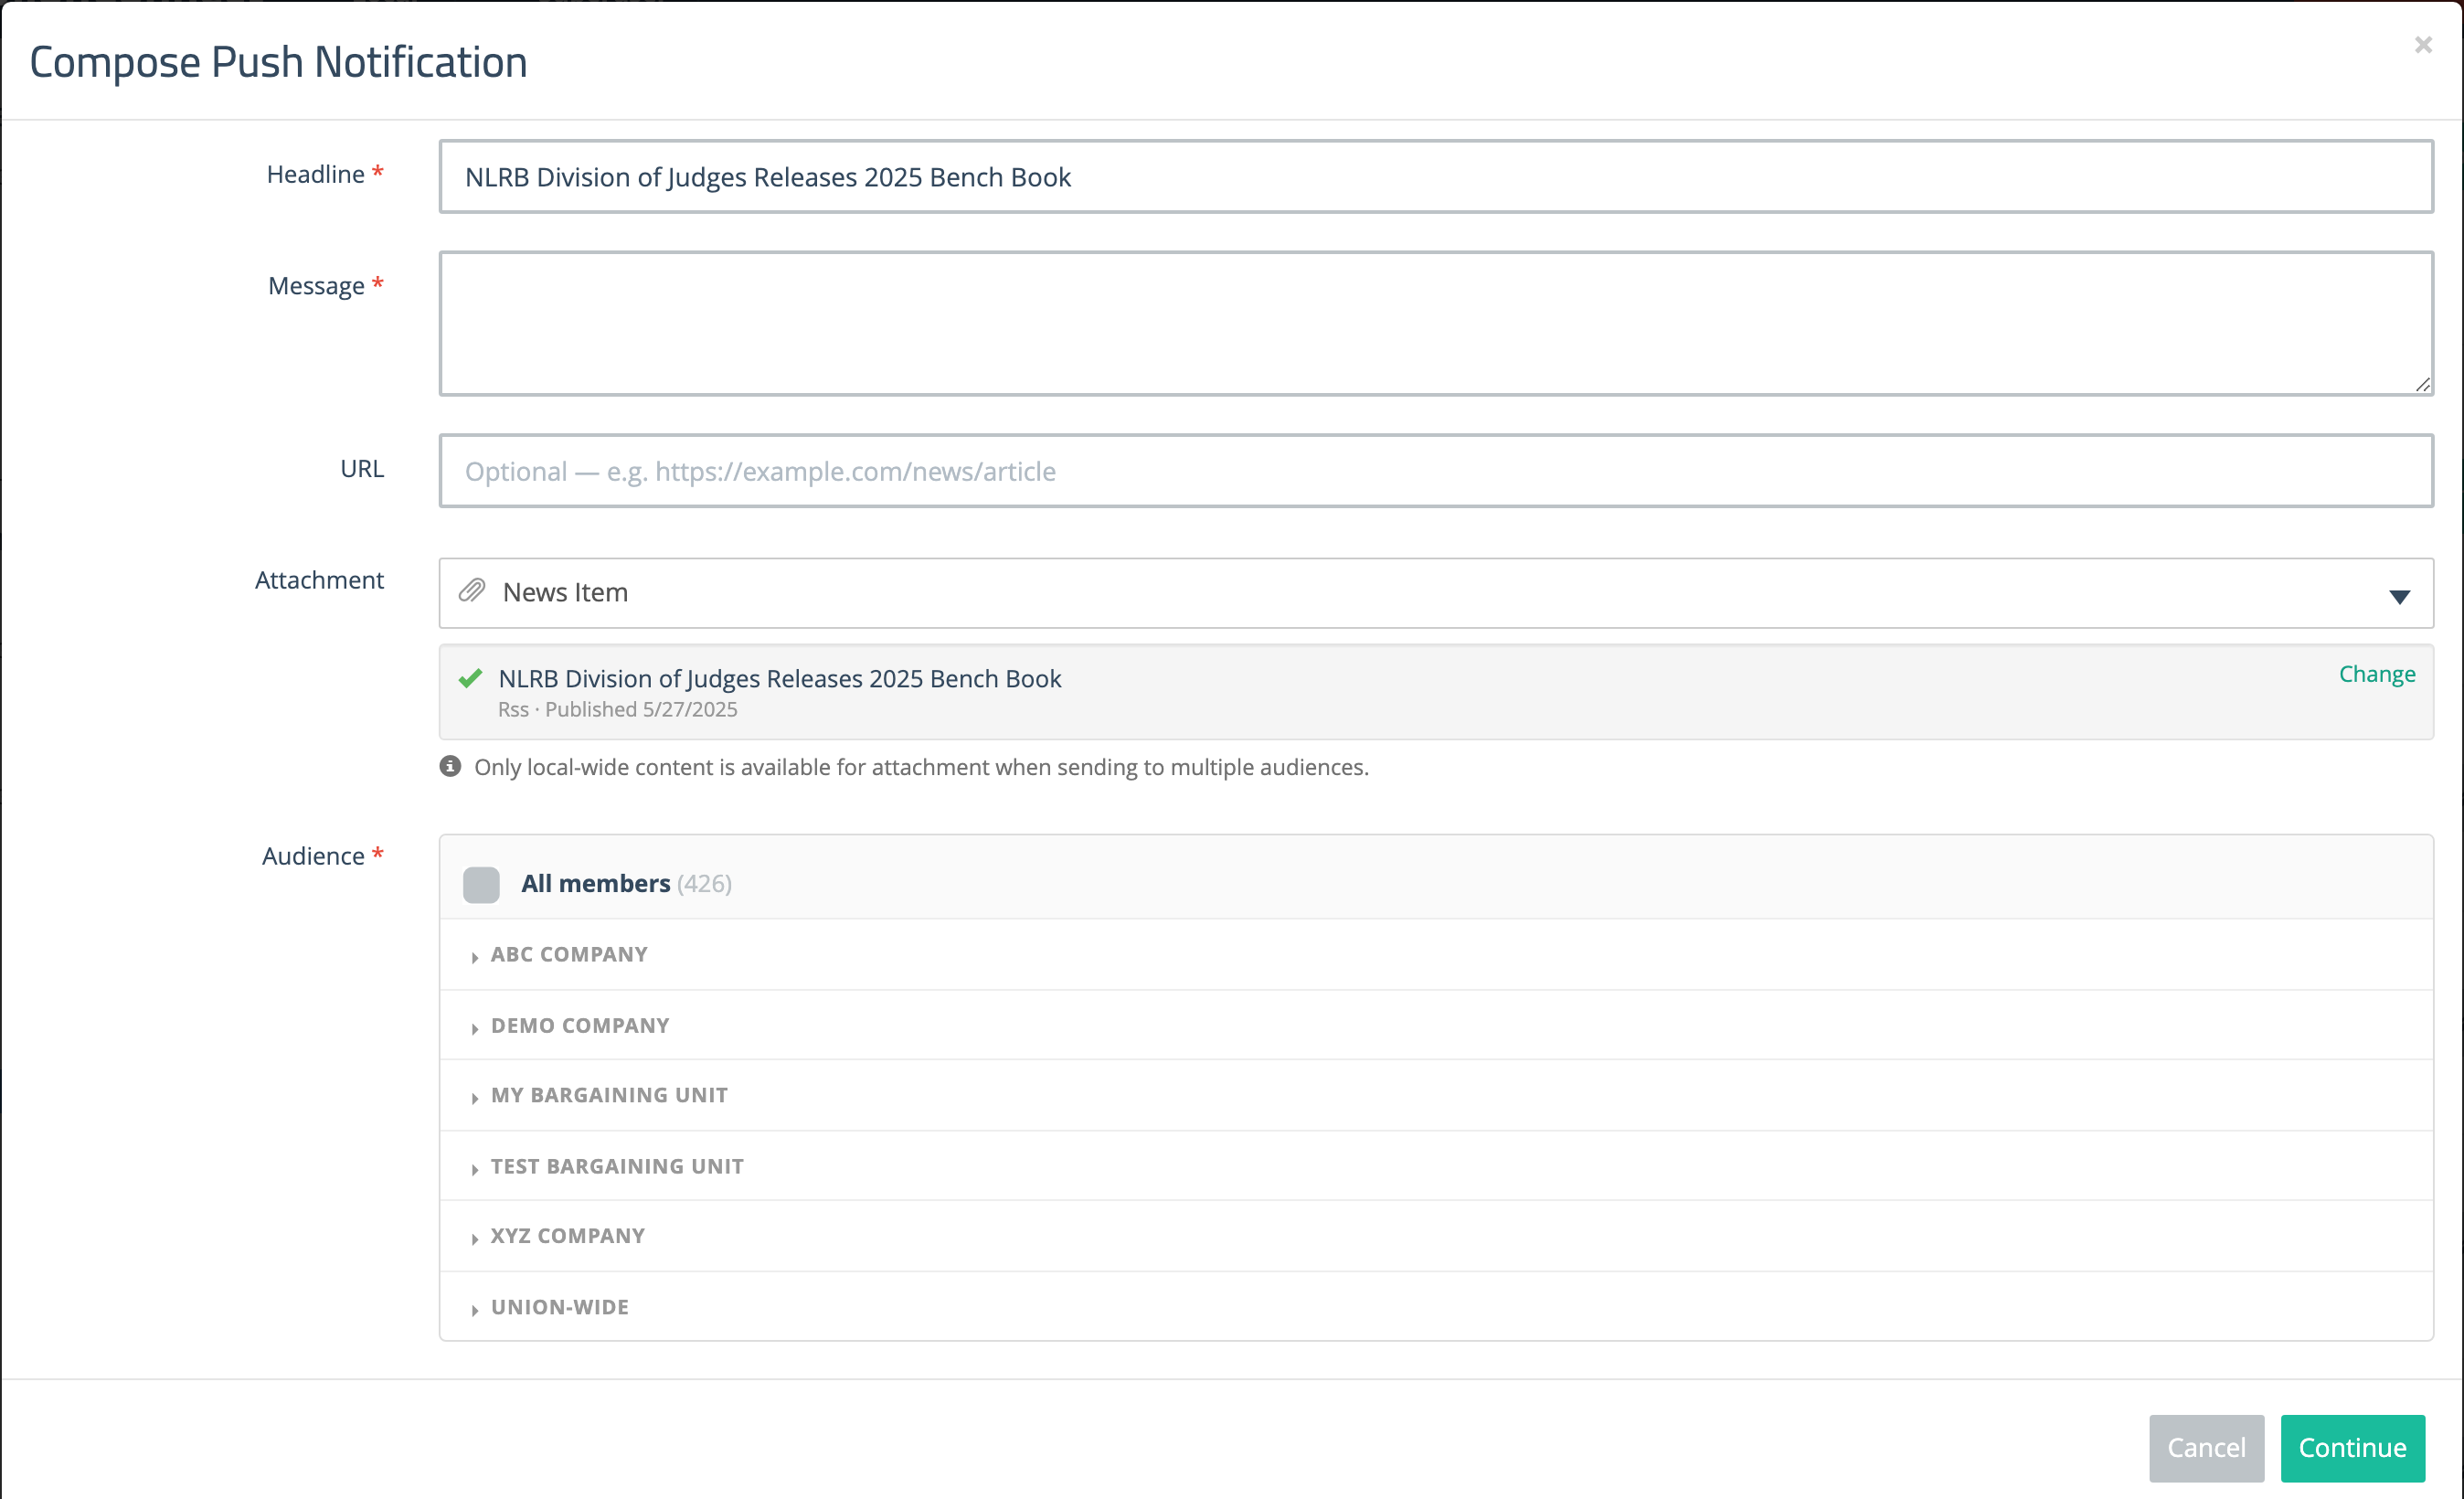Viewport: 2464px width, 1499px height.
Task: Click the green checkmark on attached item
Action: [x=470, y=679]
